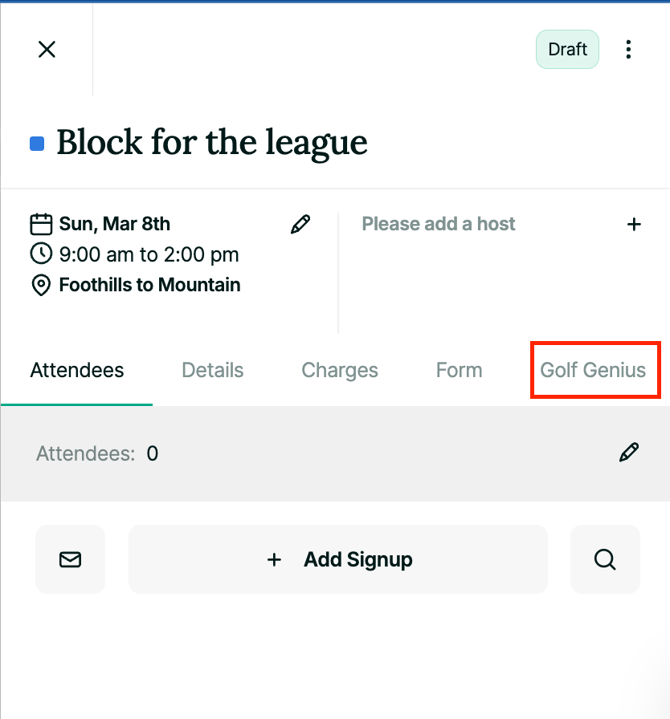Open the Details tab
Image resolution: width=670 pixels, height=719 pixels.
click(x=212, y=370)
